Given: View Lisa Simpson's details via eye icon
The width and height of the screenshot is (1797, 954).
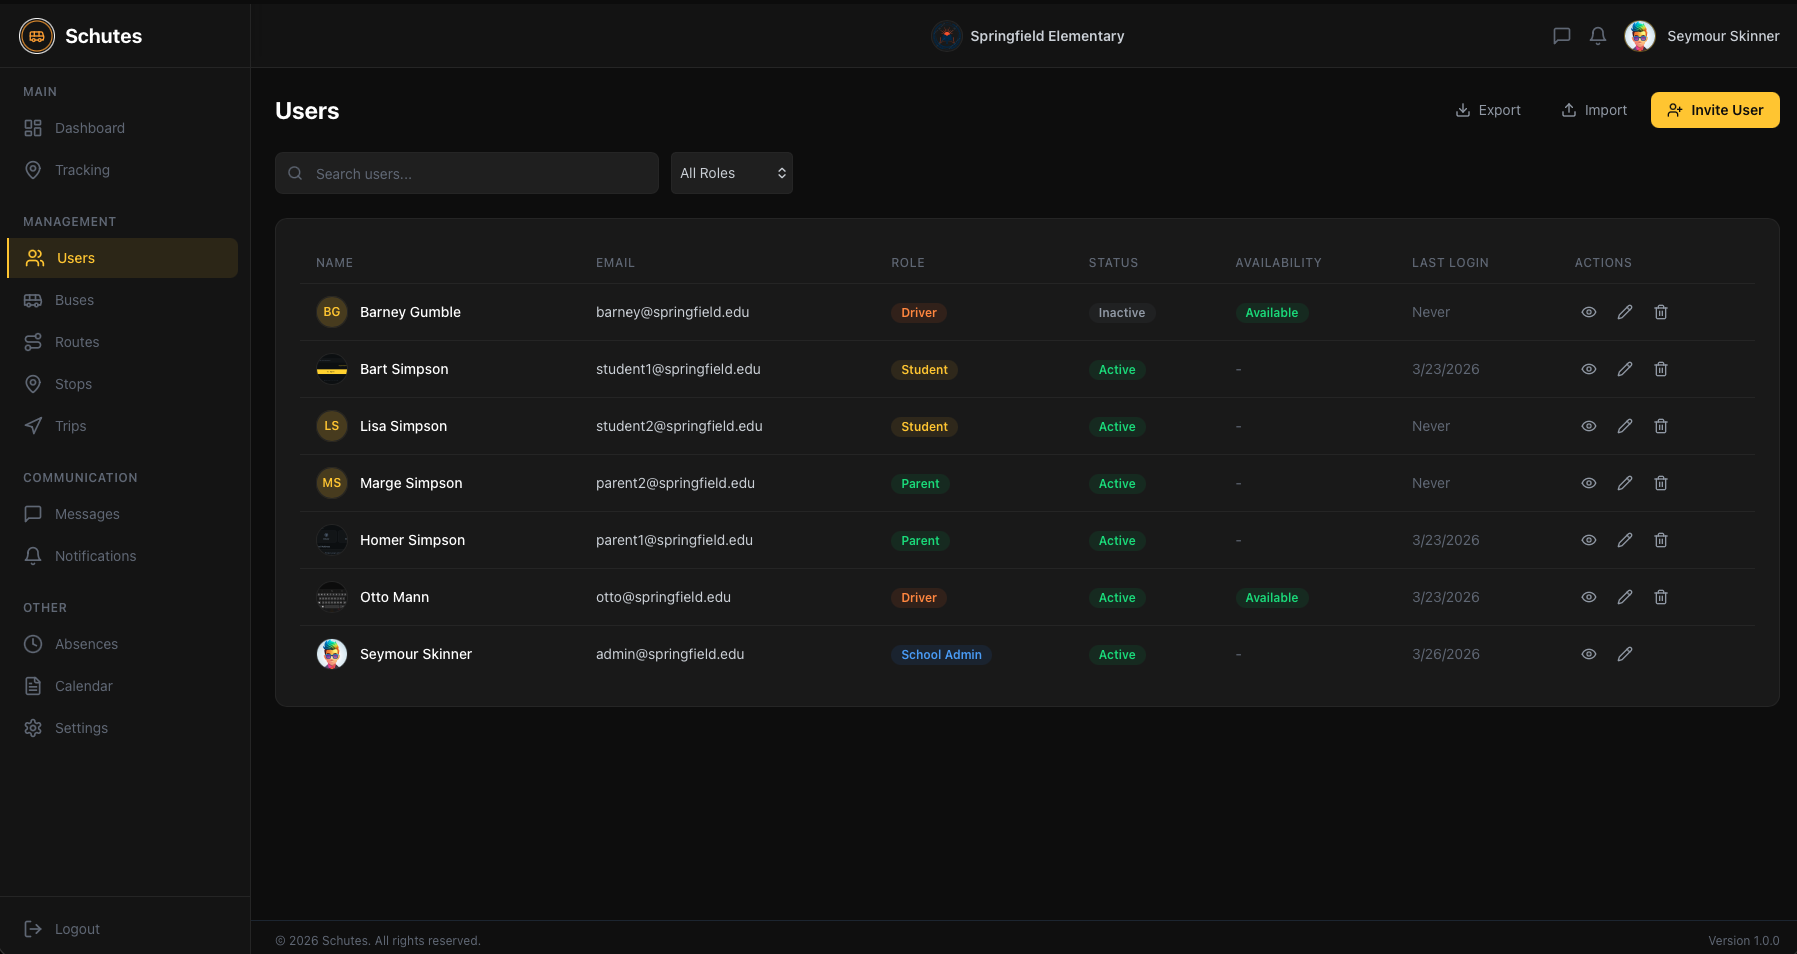Looking at the screenshot, I should tap(1589, 426).
